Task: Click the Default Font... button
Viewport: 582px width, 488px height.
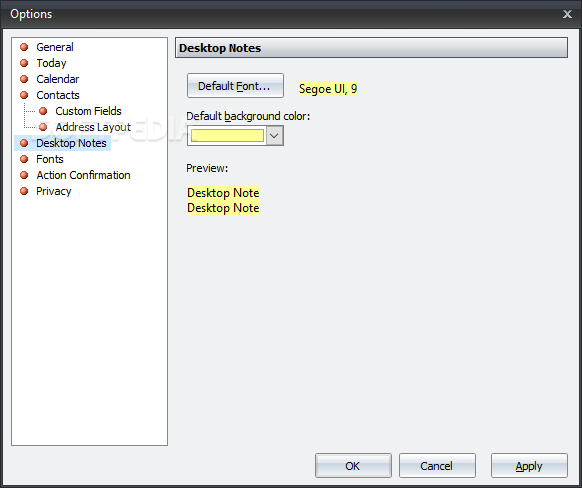Action: tap(235, 86)
